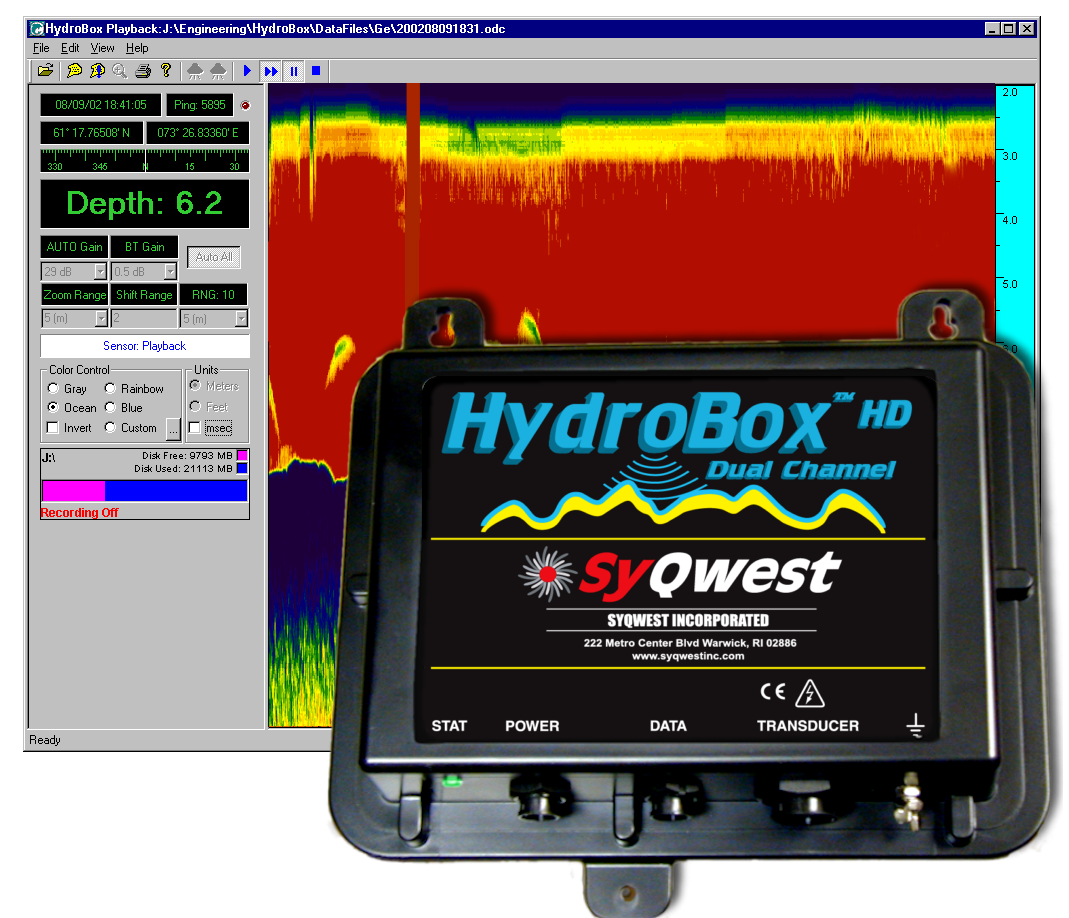Click the RNG: 10 button
The height and width of the screenshot is (918, 1069).
click(x=213, y=294)
